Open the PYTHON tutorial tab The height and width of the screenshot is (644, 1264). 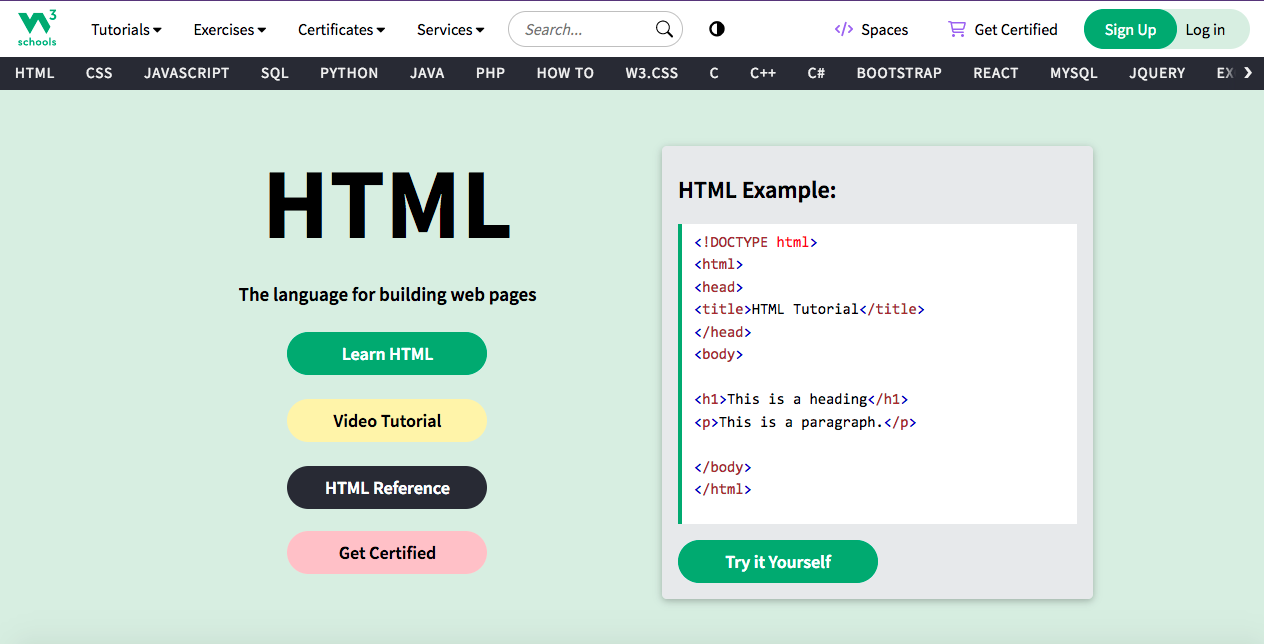point(349,72)
